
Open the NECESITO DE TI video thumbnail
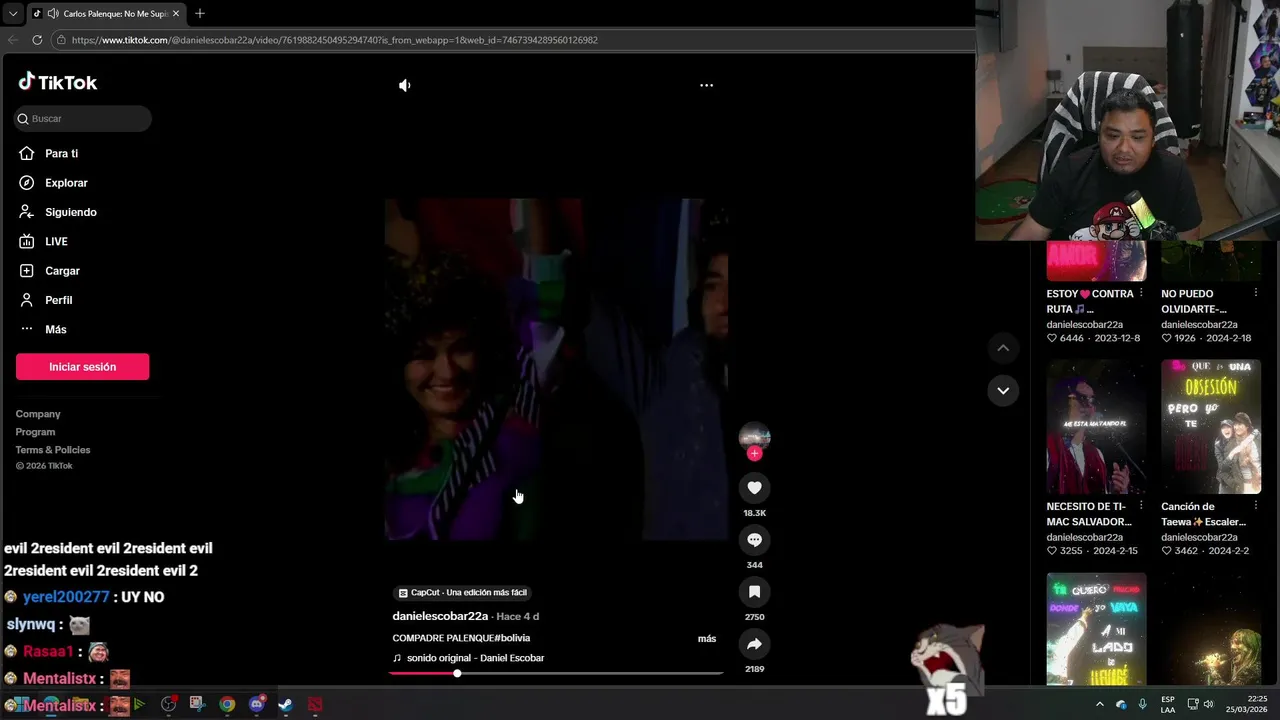1096,427
